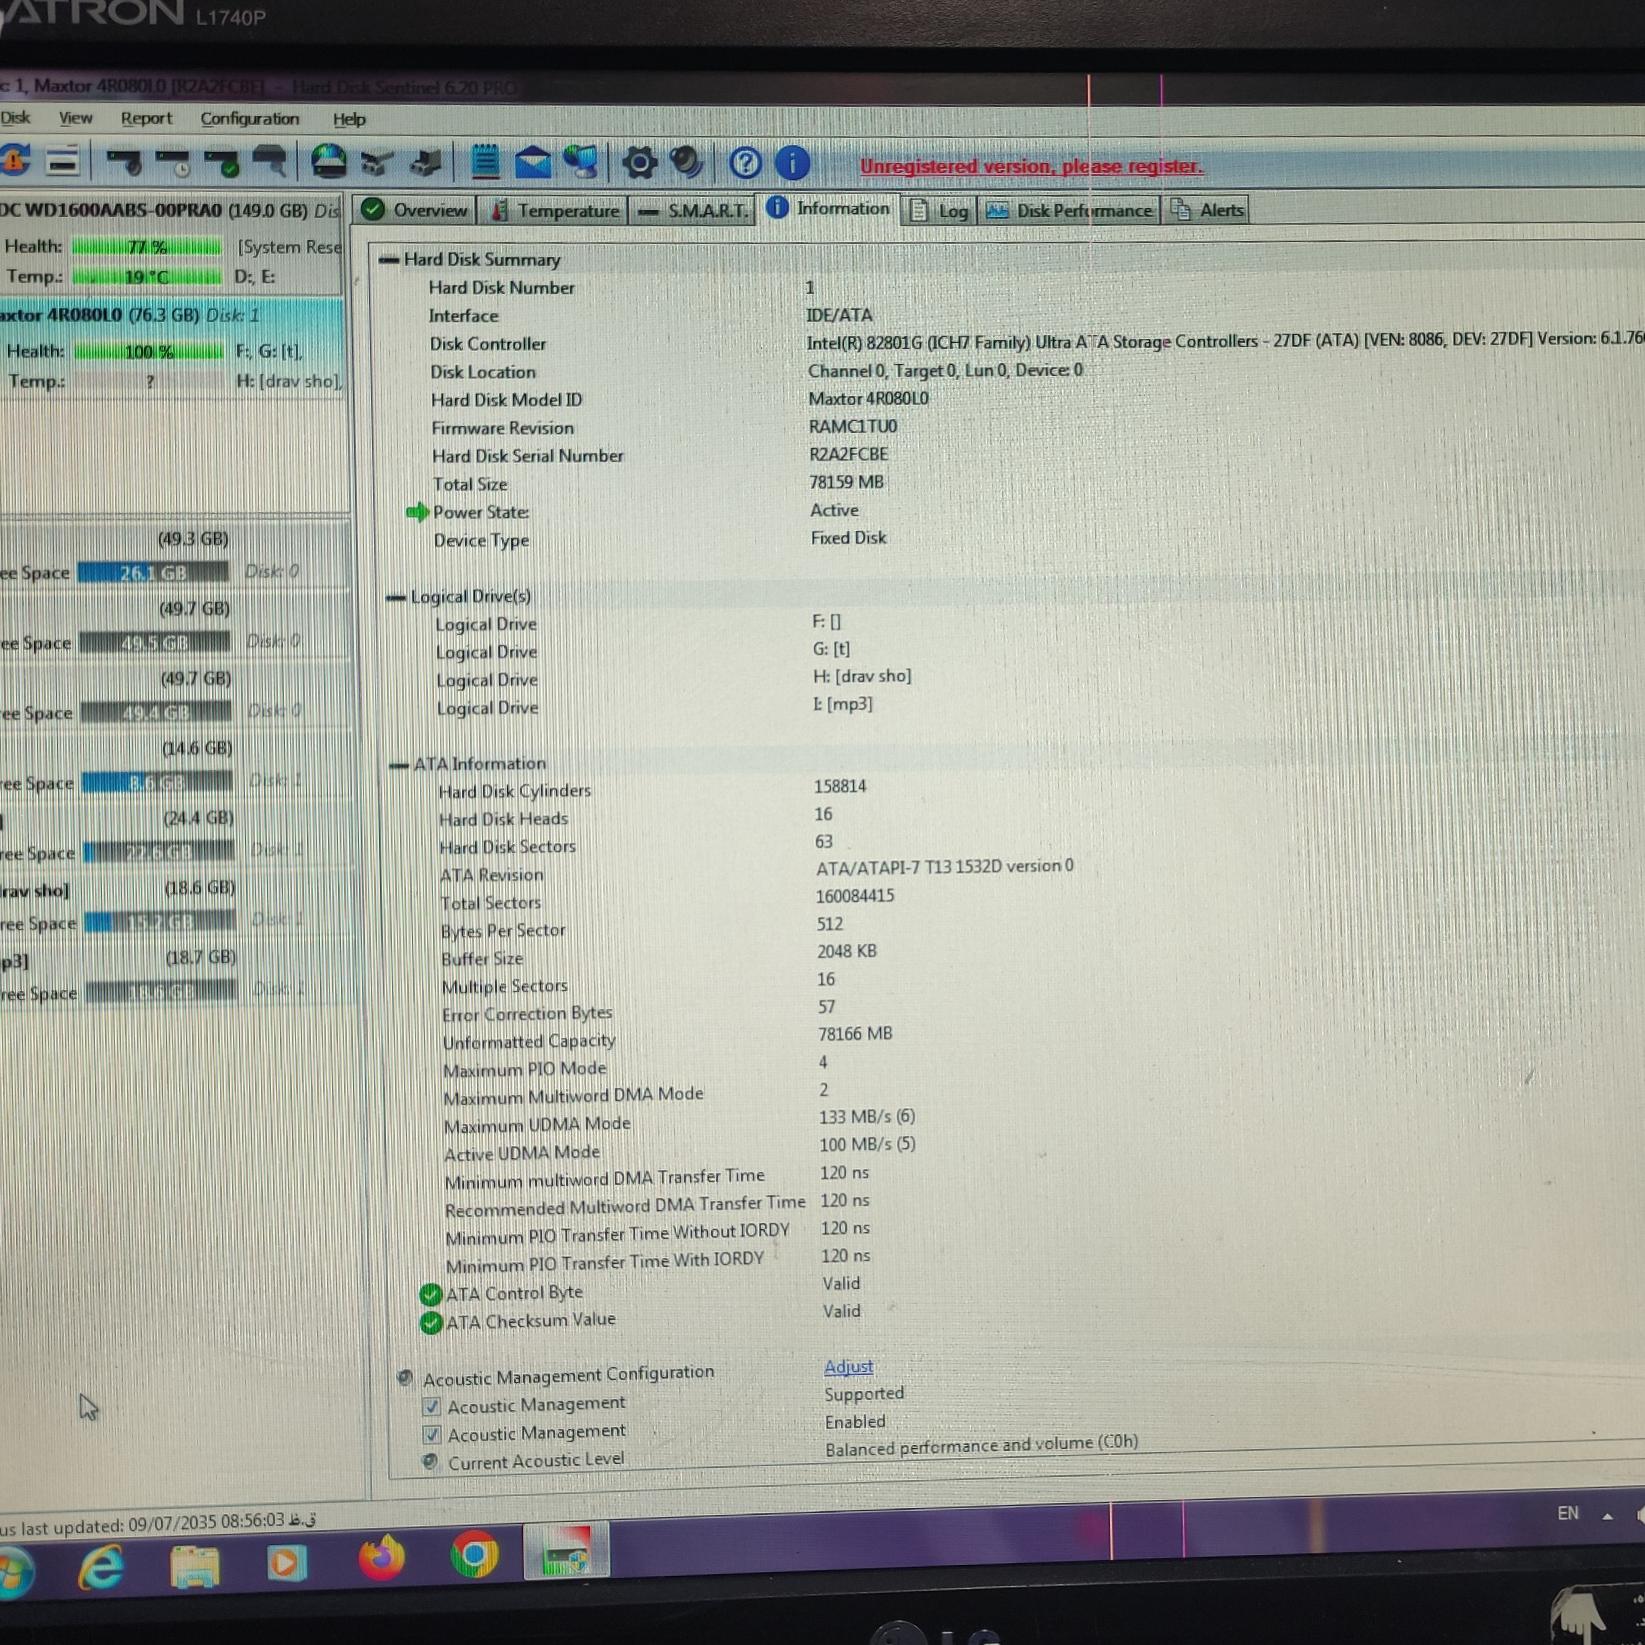Open settings via the gear toolbar icon
This screenshot has height=1645, width=1645.
tap(639, 162)
